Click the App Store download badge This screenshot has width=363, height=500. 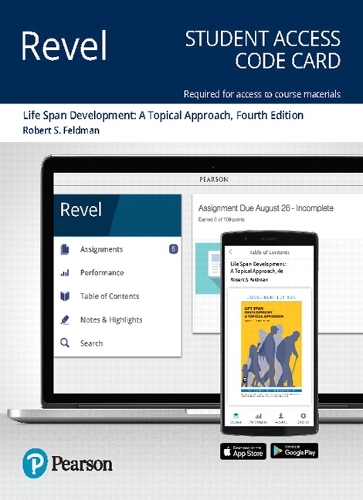tap(243, 452)
